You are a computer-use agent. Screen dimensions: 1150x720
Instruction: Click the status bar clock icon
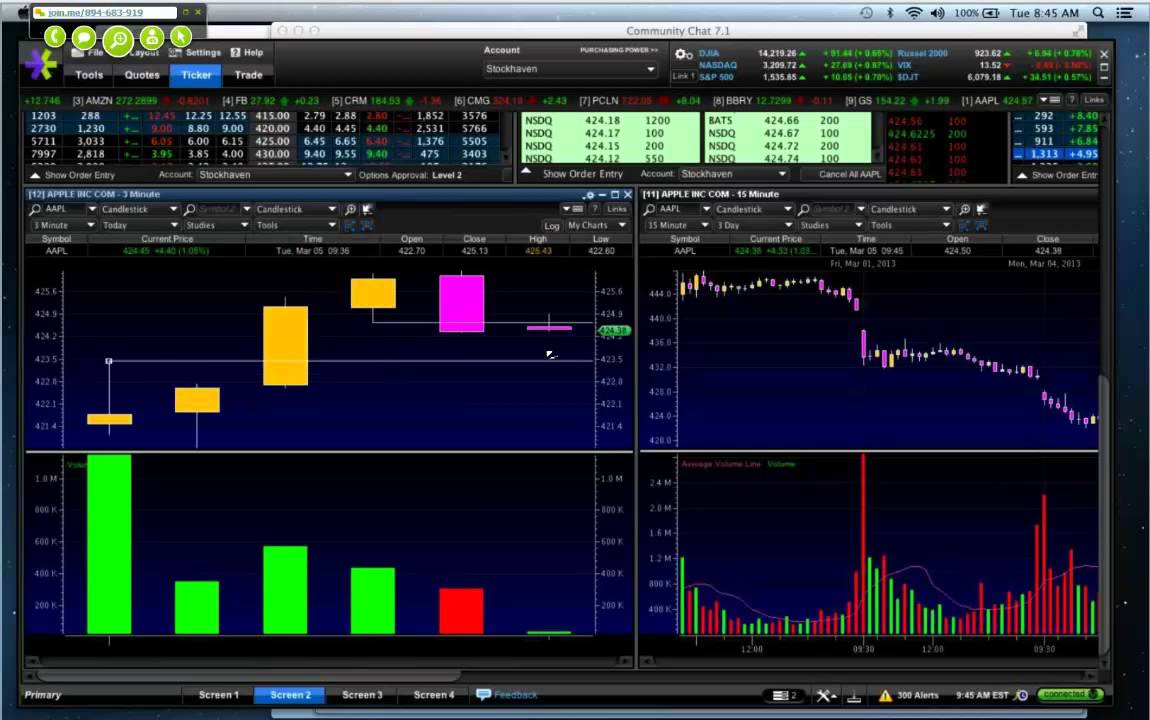click(1021, 696)
